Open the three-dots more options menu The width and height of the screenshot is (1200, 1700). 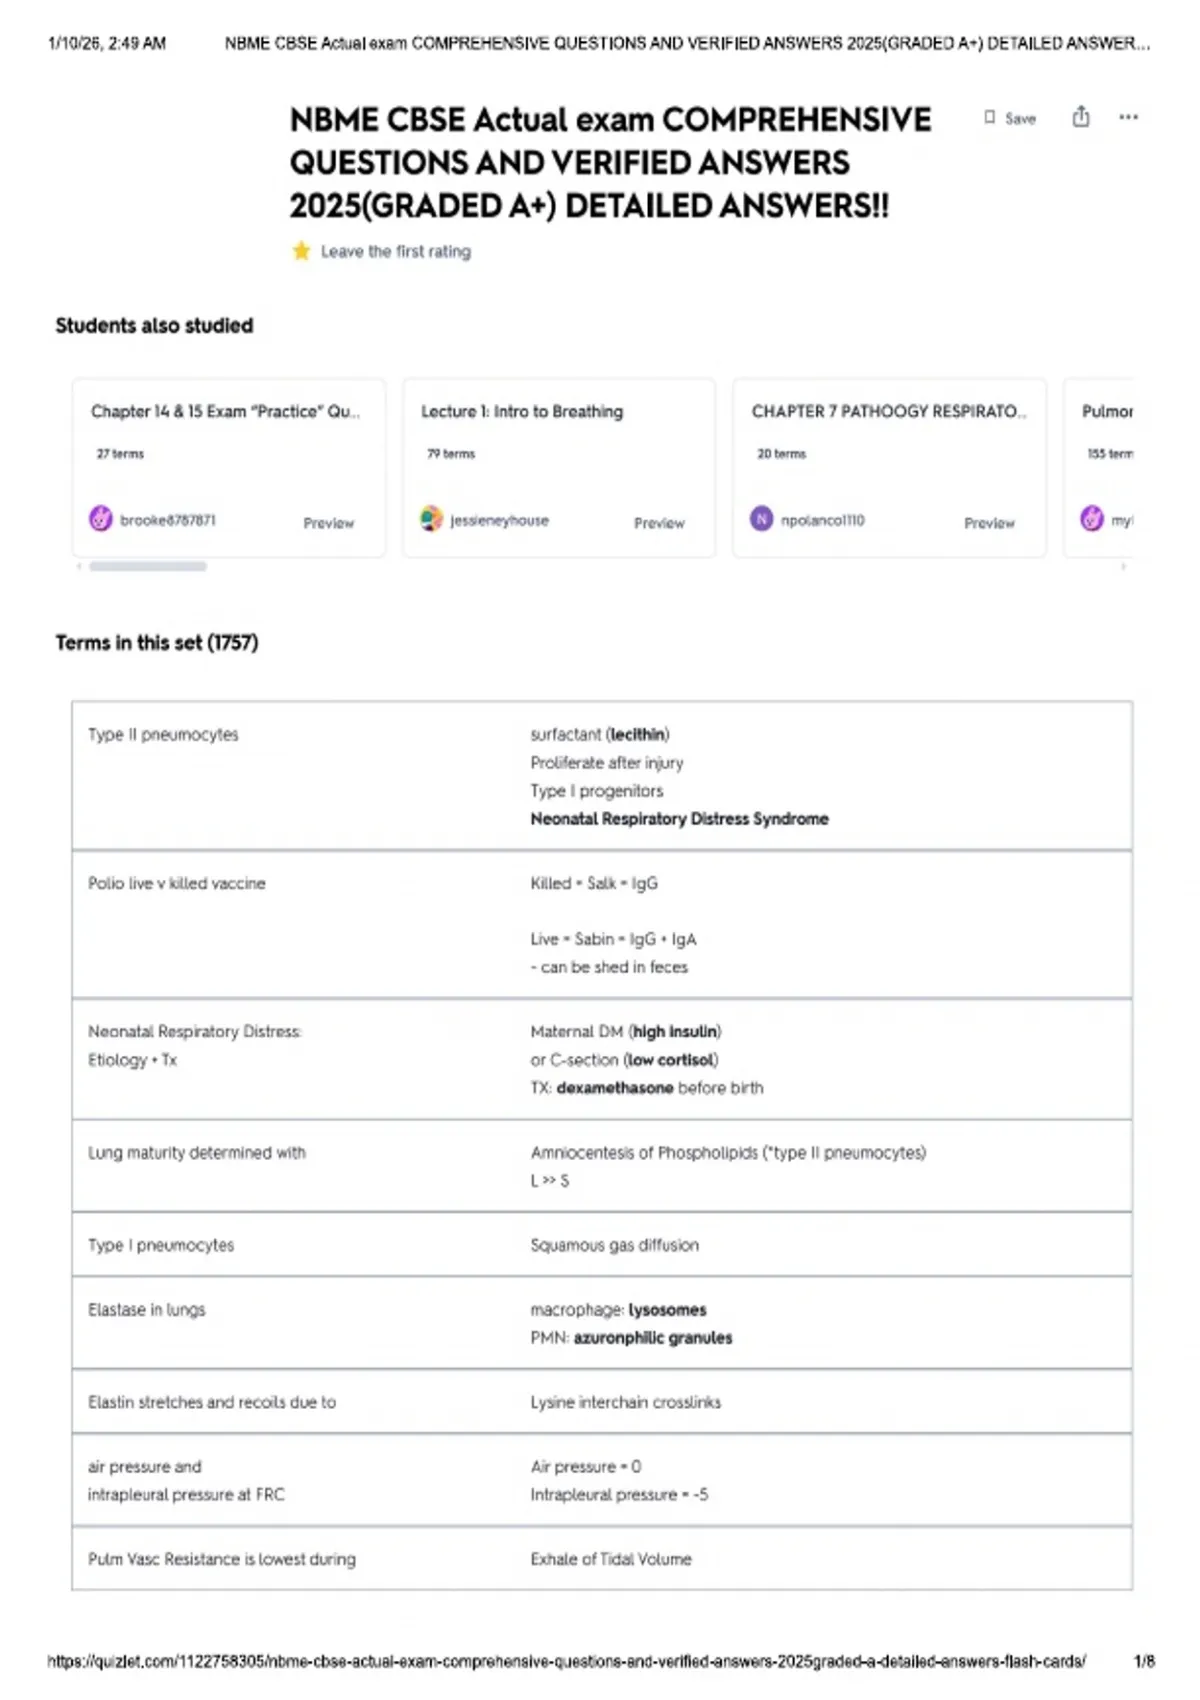(1128, 117)
